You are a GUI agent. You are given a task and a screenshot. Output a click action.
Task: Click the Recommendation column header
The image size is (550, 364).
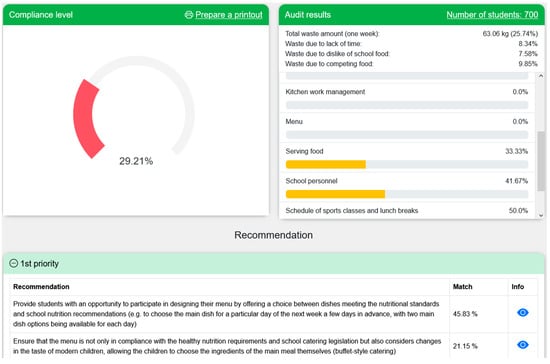click(x=41, y=287)
